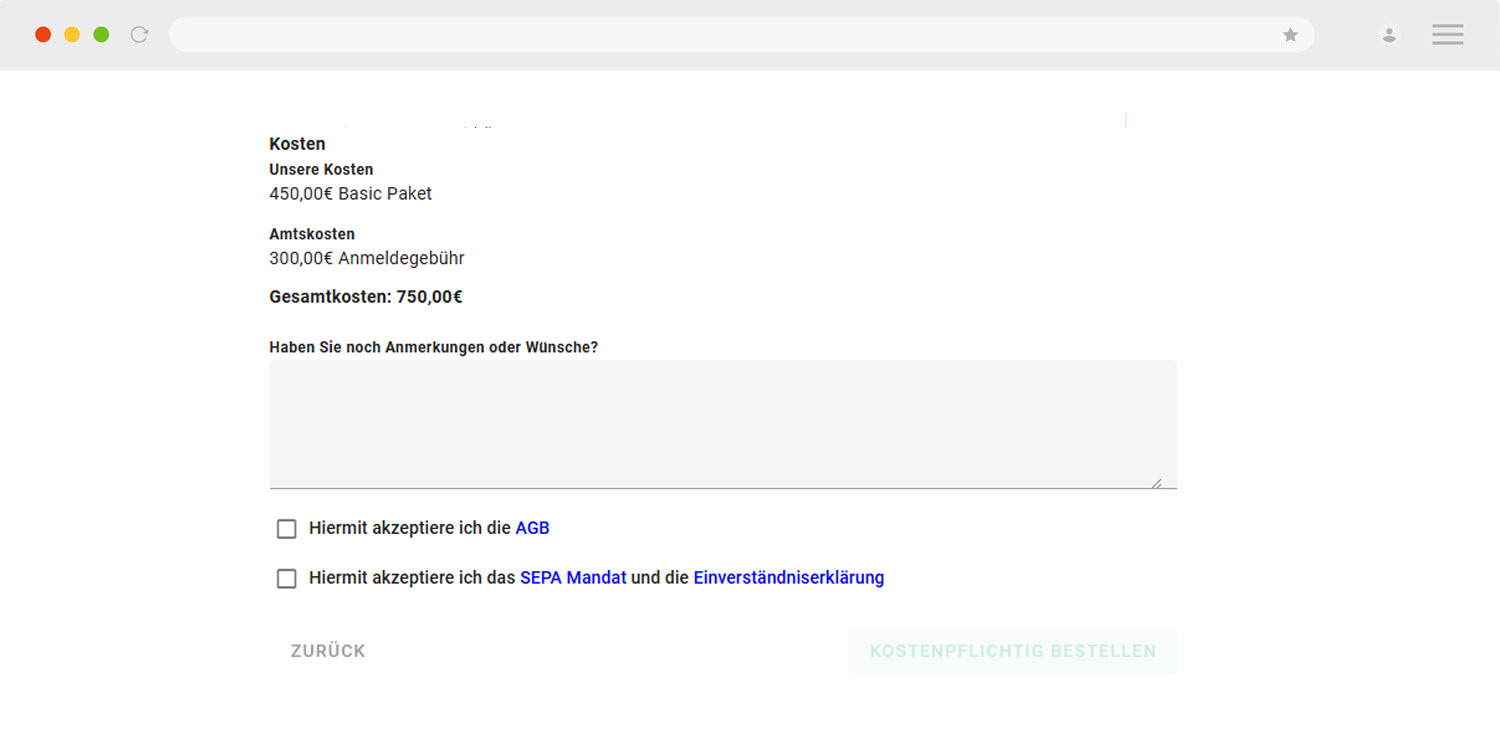This screenshot has height=750, width=1500.
Task: Click the browser address bar
Action: (x=741, y=35)
